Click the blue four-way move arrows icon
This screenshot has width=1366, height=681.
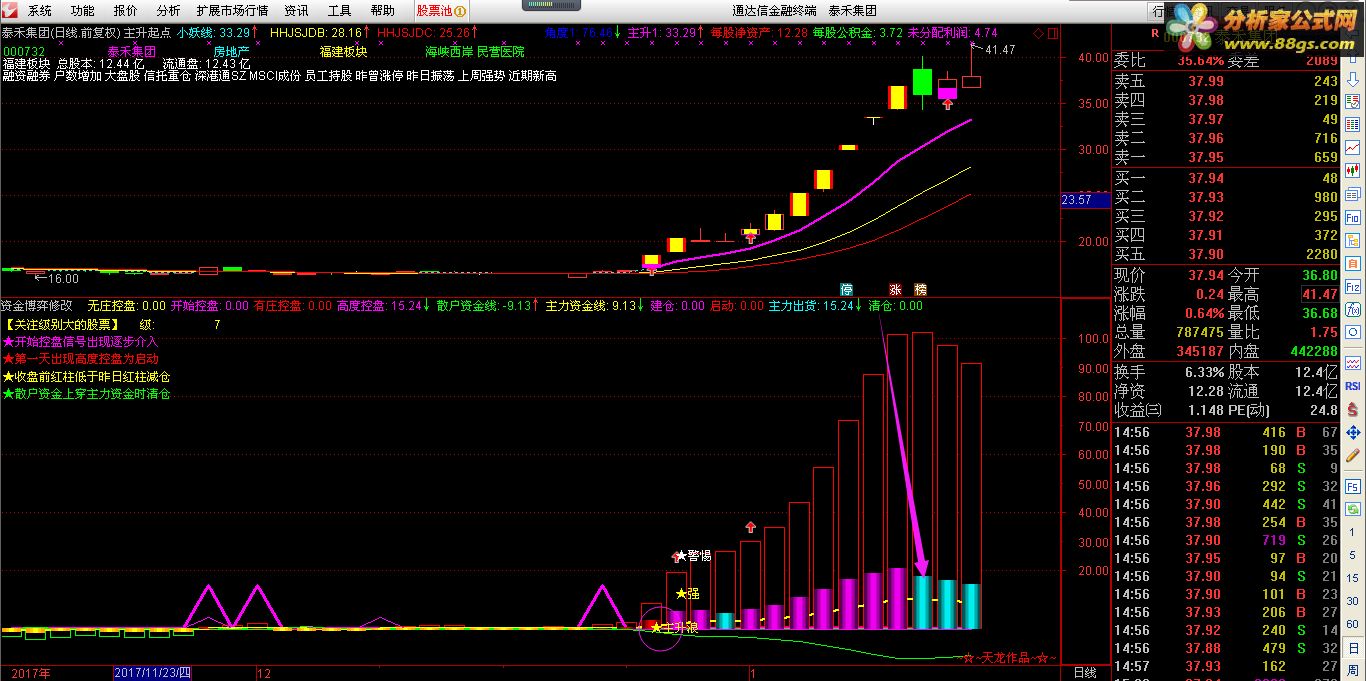[1353, 433]
